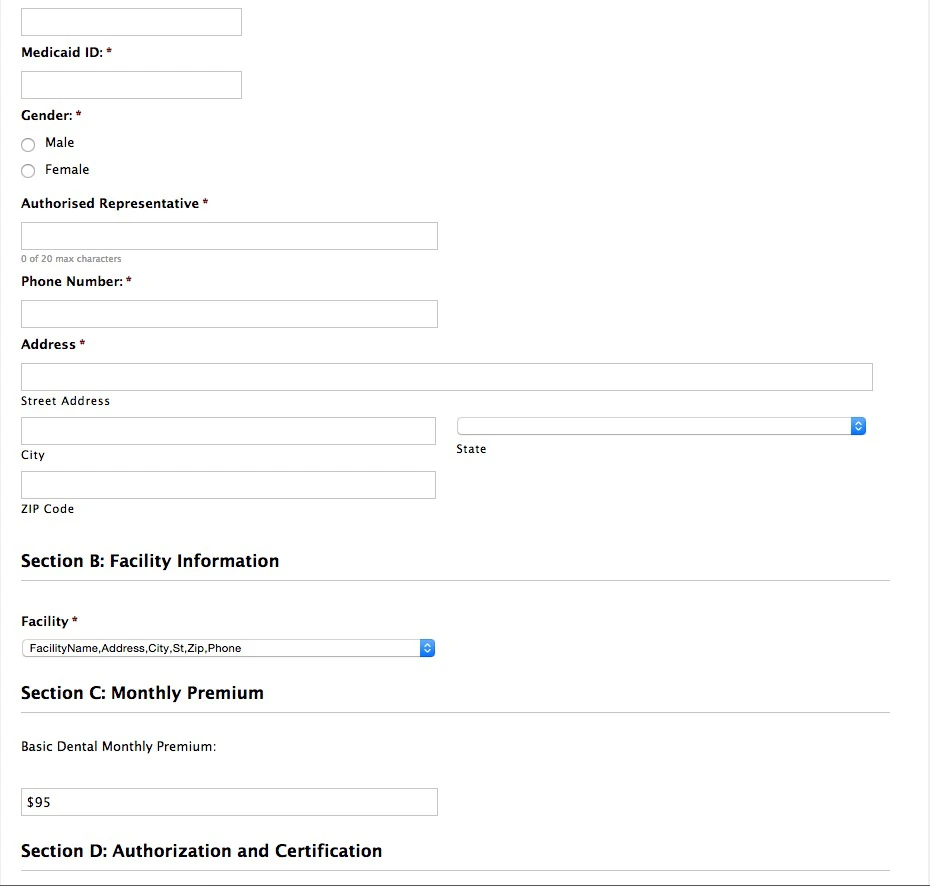Image resolution: width=930 pixels, height=886 pixels.
Task: Click the Facility field label
Action: coord(45,621)
